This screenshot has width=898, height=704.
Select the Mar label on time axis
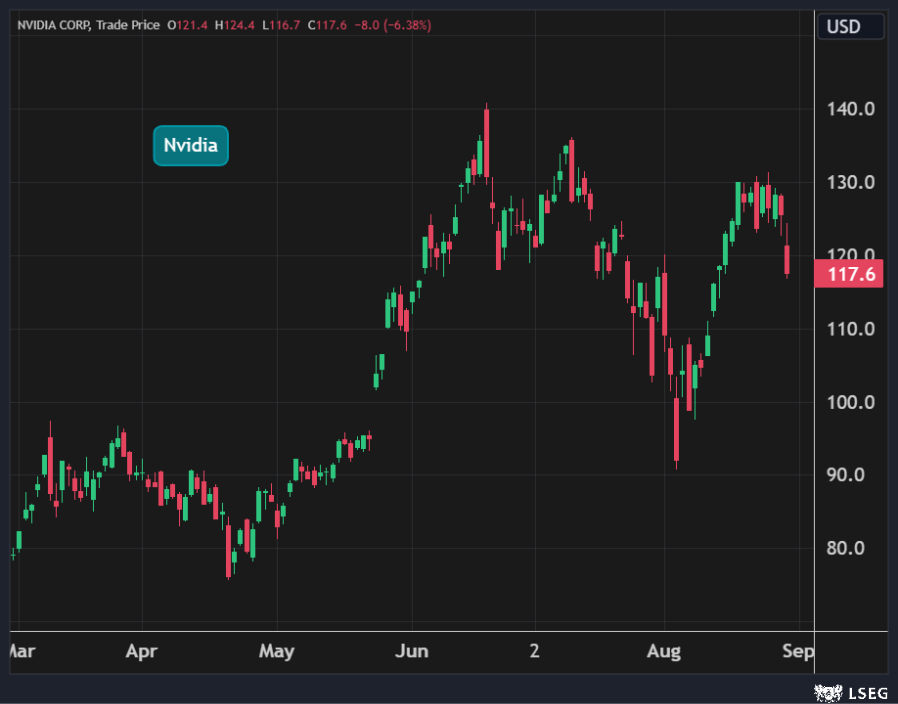(21, 652)
